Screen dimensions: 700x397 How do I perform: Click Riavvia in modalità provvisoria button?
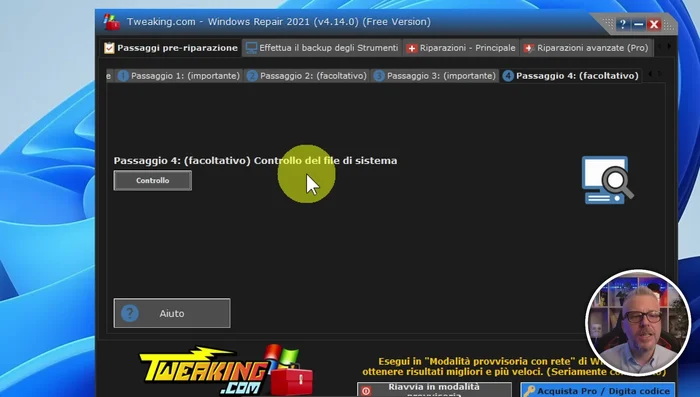point(434,390)
